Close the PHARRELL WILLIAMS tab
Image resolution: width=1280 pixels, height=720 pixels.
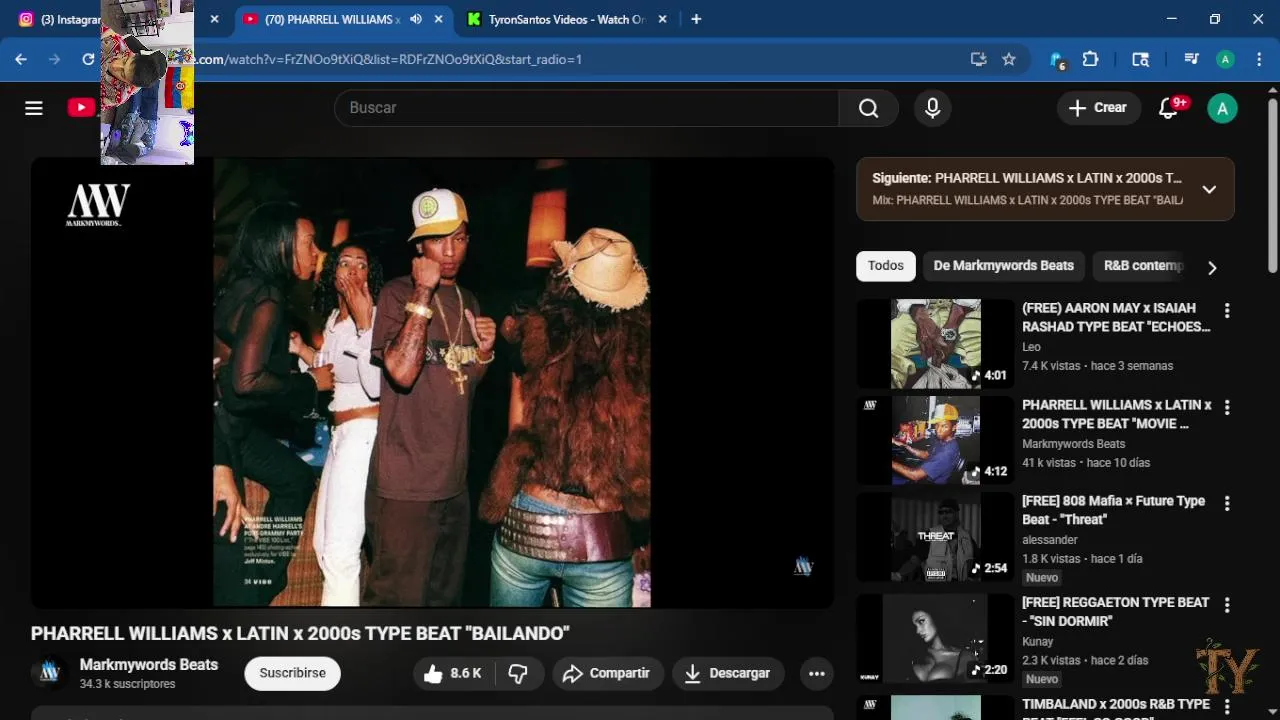pyautogui.click(x=438, y=19)
